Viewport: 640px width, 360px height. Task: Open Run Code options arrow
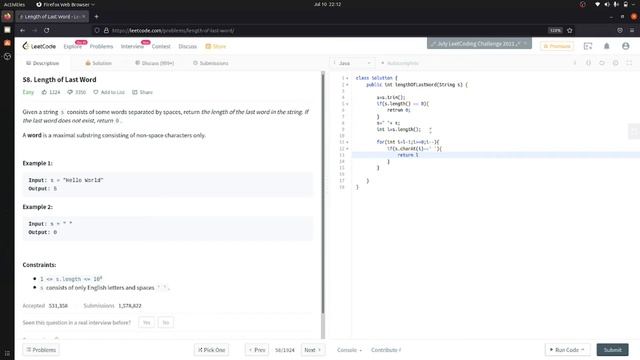tap(582, 350)
